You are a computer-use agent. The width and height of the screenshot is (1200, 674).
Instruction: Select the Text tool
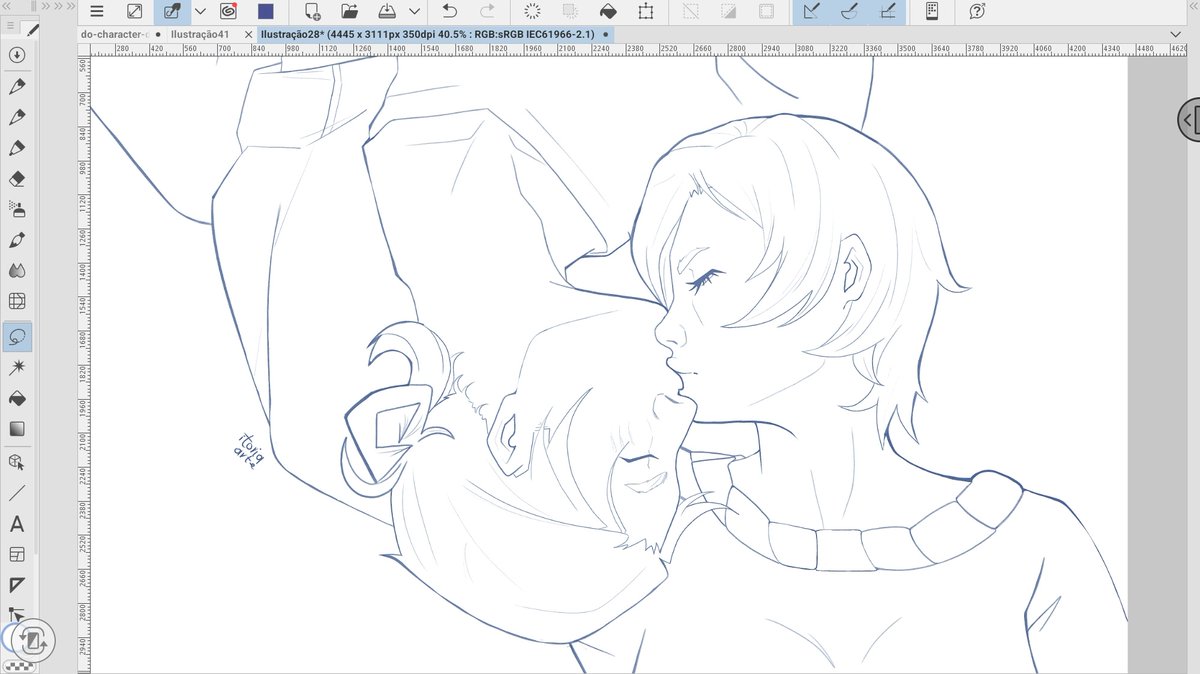17,524
